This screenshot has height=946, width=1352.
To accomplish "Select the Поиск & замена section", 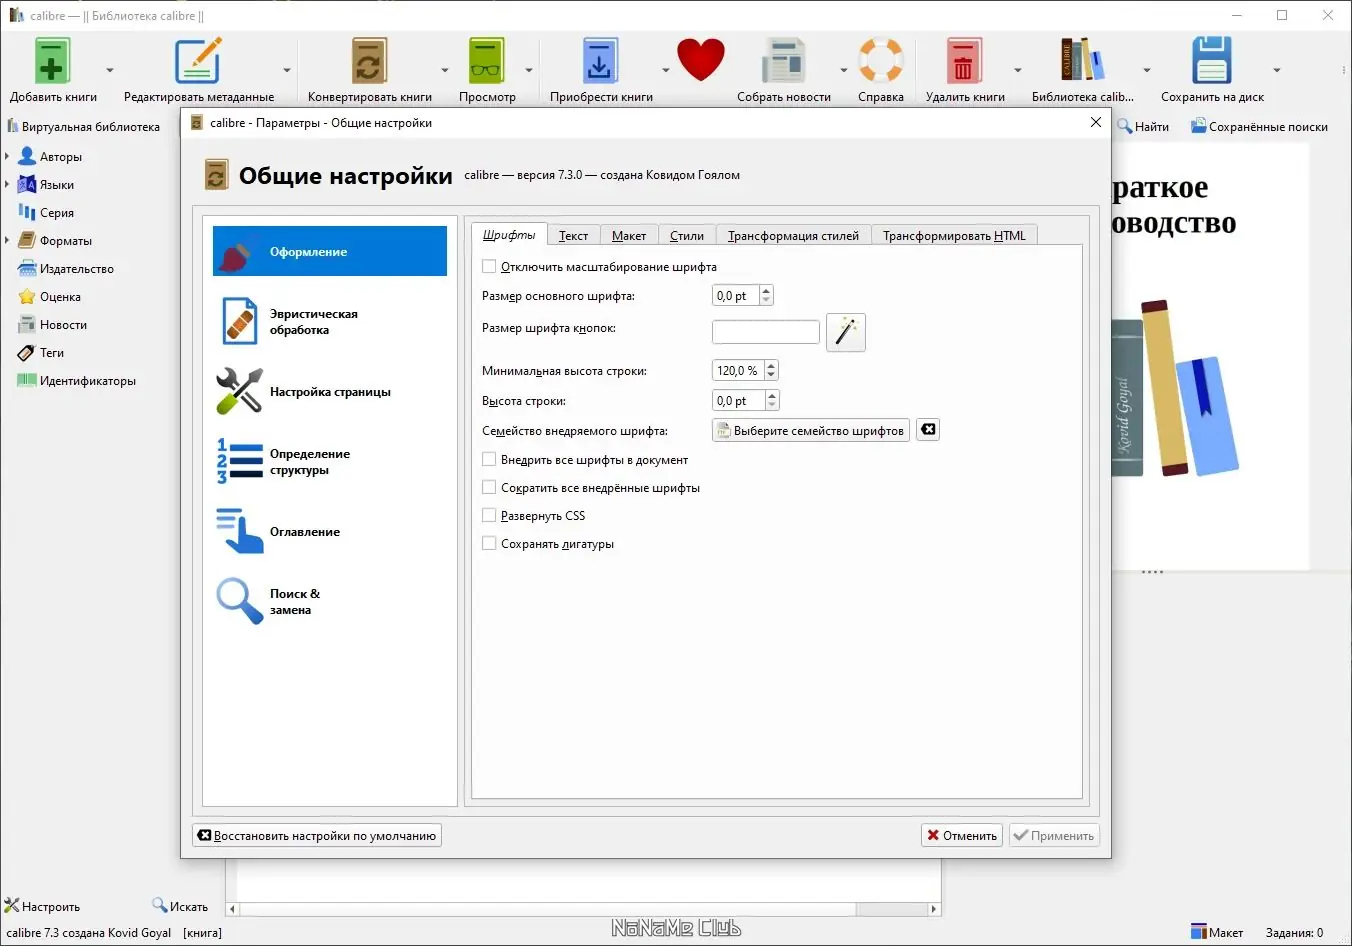I will tap(330, 602).
